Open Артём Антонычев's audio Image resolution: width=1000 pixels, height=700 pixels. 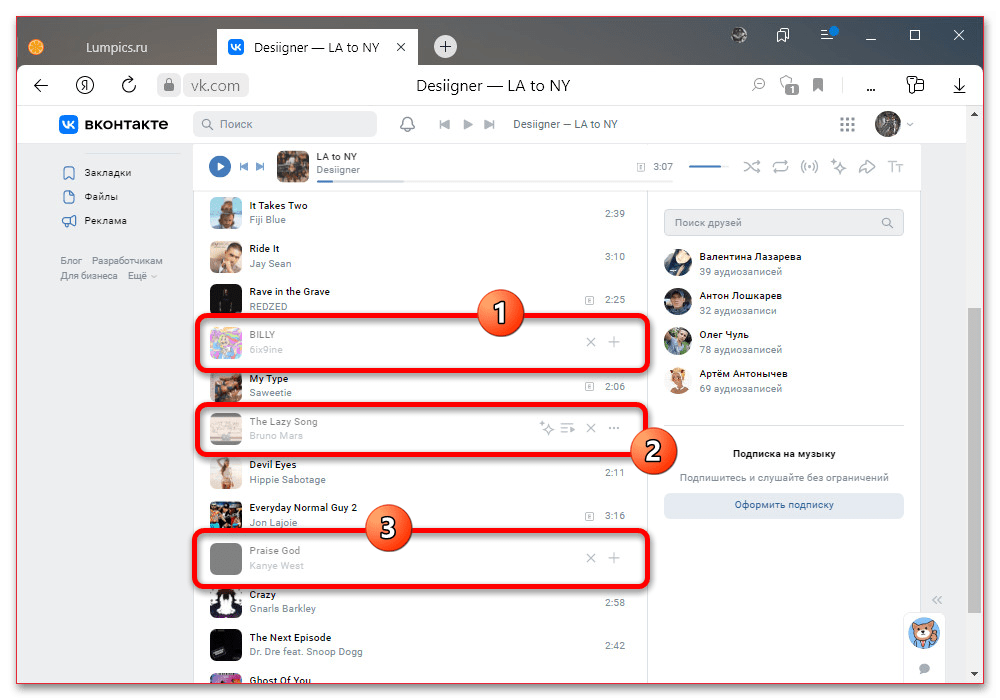coord(783,381)
